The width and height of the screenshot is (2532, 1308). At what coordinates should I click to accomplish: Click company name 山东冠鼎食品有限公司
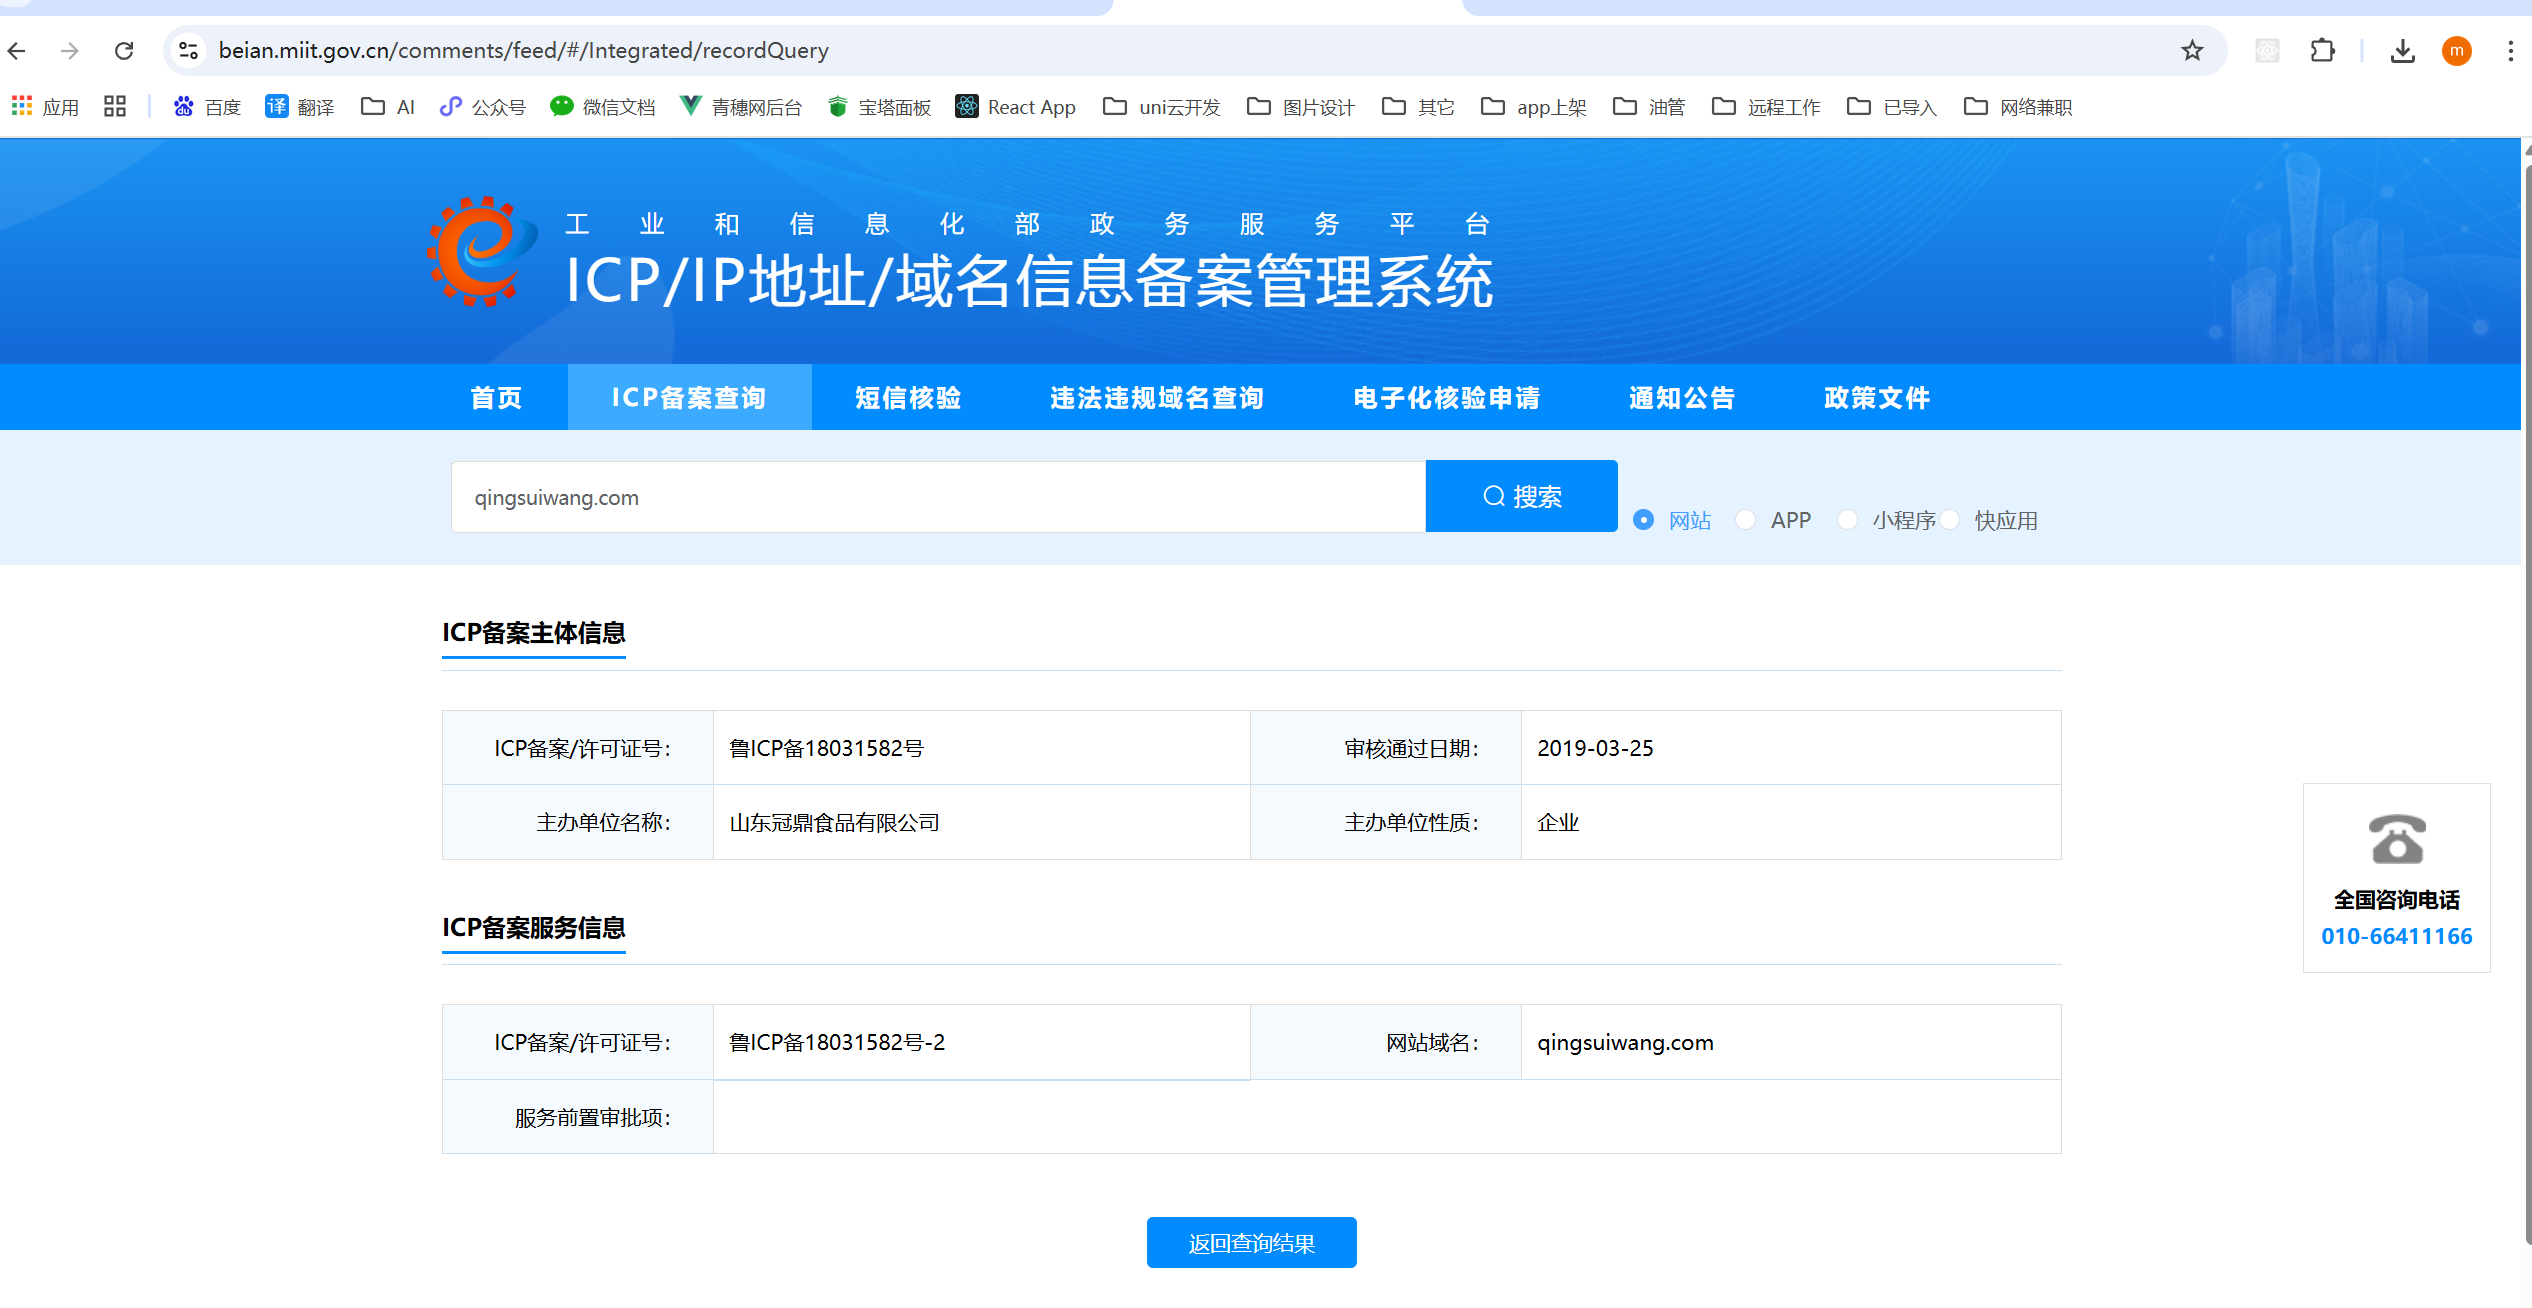click(834, 822)
